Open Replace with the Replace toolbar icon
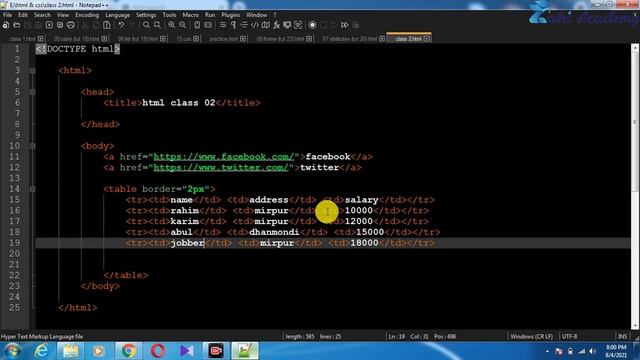The image size is (640, 360). point(157,25)
